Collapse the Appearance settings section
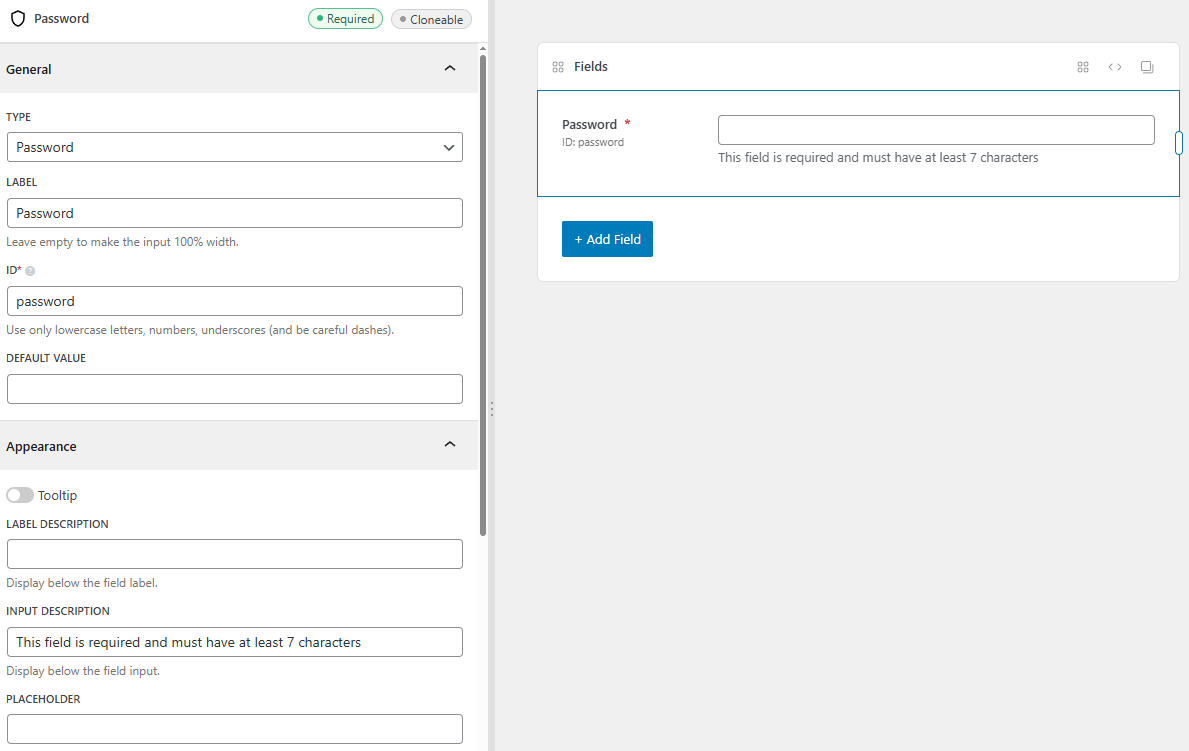 pyautogui.click(x=450, y=445)
